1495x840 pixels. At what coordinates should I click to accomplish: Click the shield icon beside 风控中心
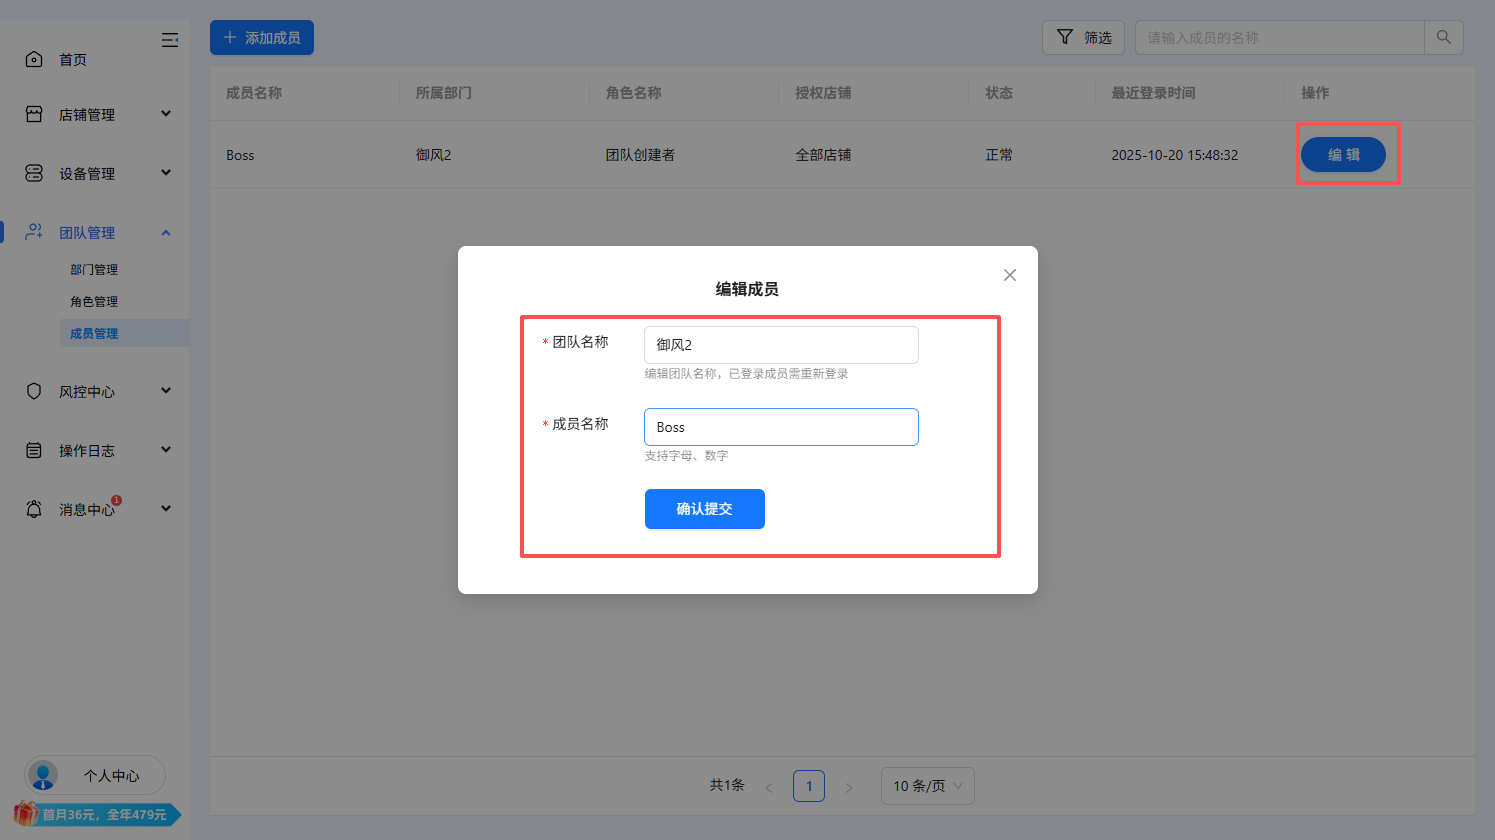pyautogui.click(x=34, y=392)
